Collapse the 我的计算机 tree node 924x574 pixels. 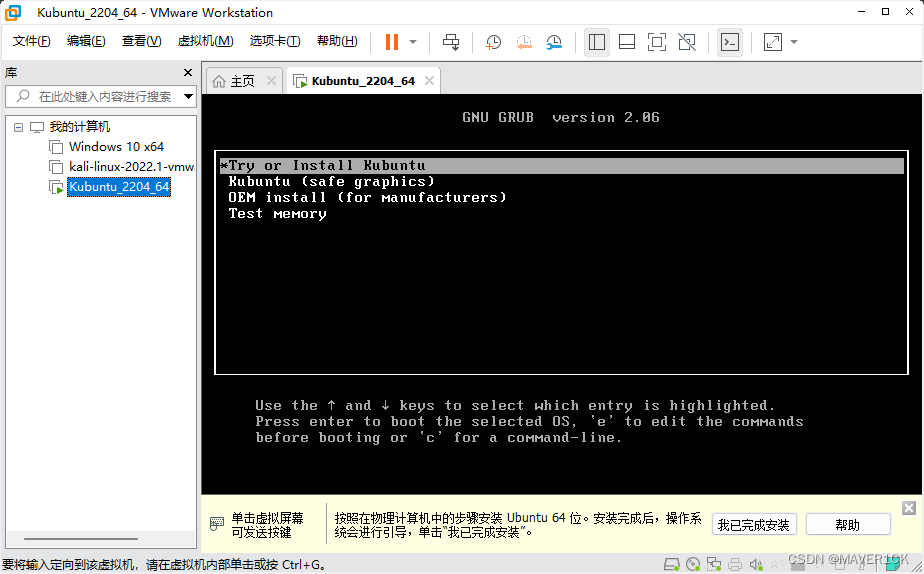click(x=19, y=127)
